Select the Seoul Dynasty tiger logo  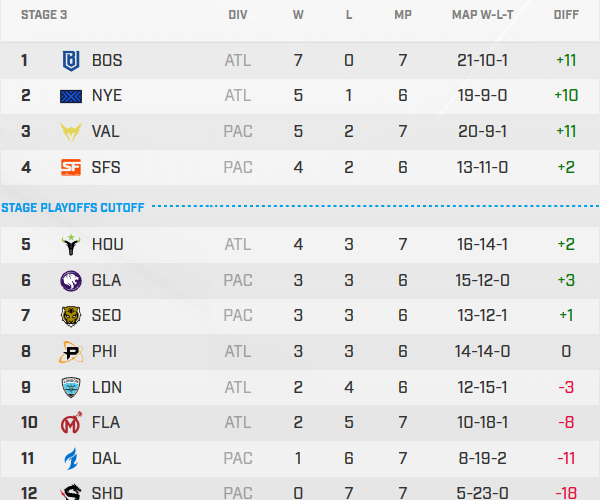pyautogui.click(x=71, y=316)
